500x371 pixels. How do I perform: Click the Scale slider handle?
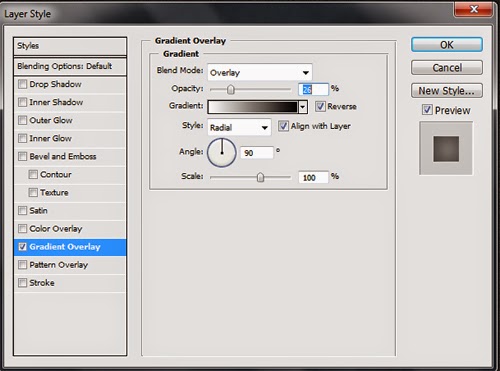(260, 177)
